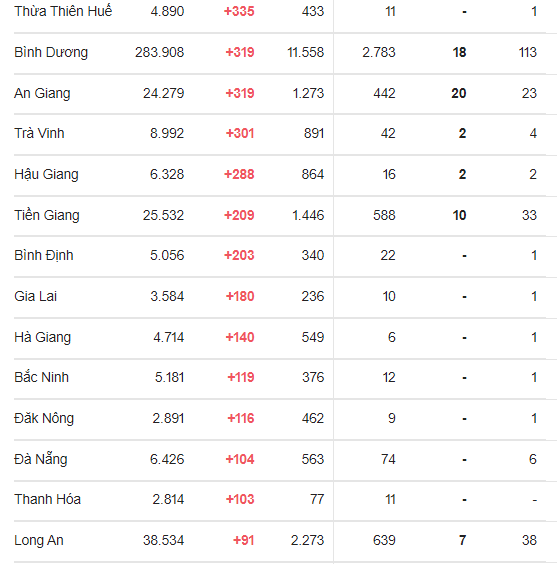560x564 pixels.
Task: Select the Thừa Thiên Huế province name
Action: click(63, 11)
